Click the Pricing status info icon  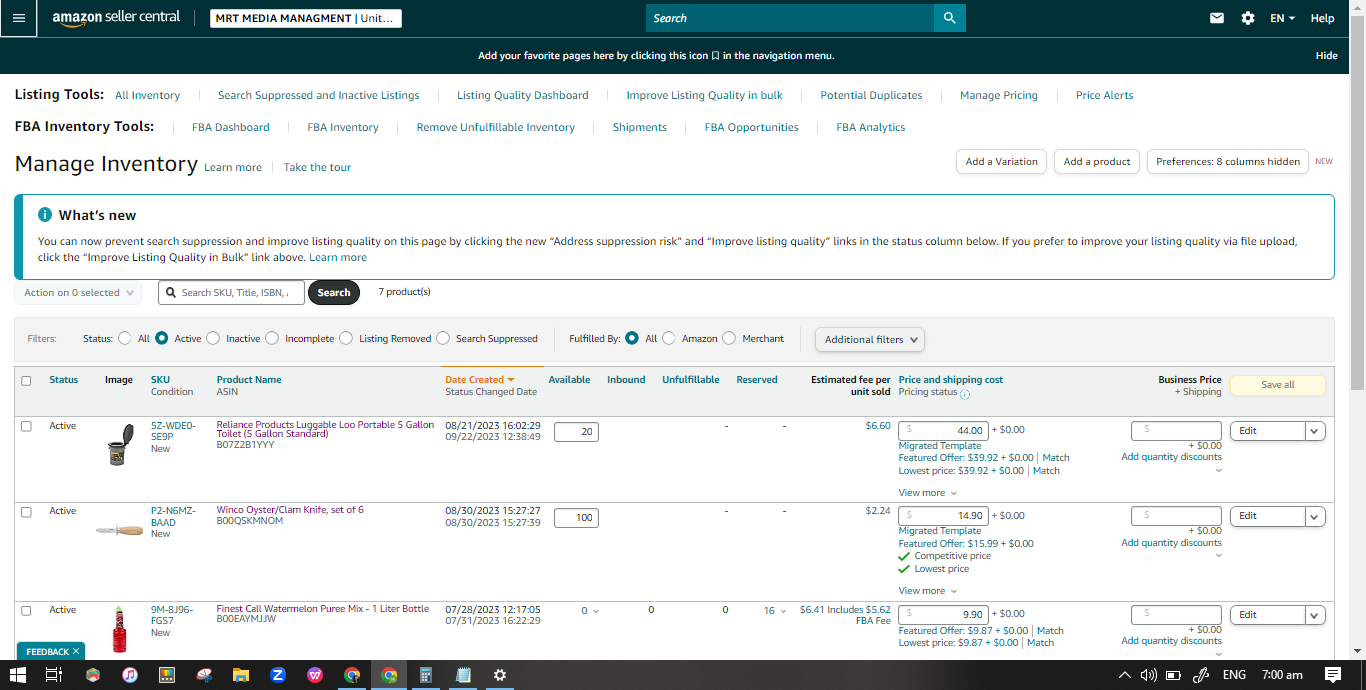(965, 394)
